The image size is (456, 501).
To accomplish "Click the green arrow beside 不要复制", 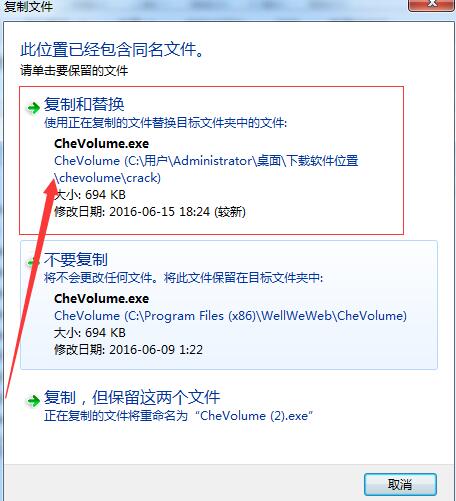I will [x=32, y=263].
